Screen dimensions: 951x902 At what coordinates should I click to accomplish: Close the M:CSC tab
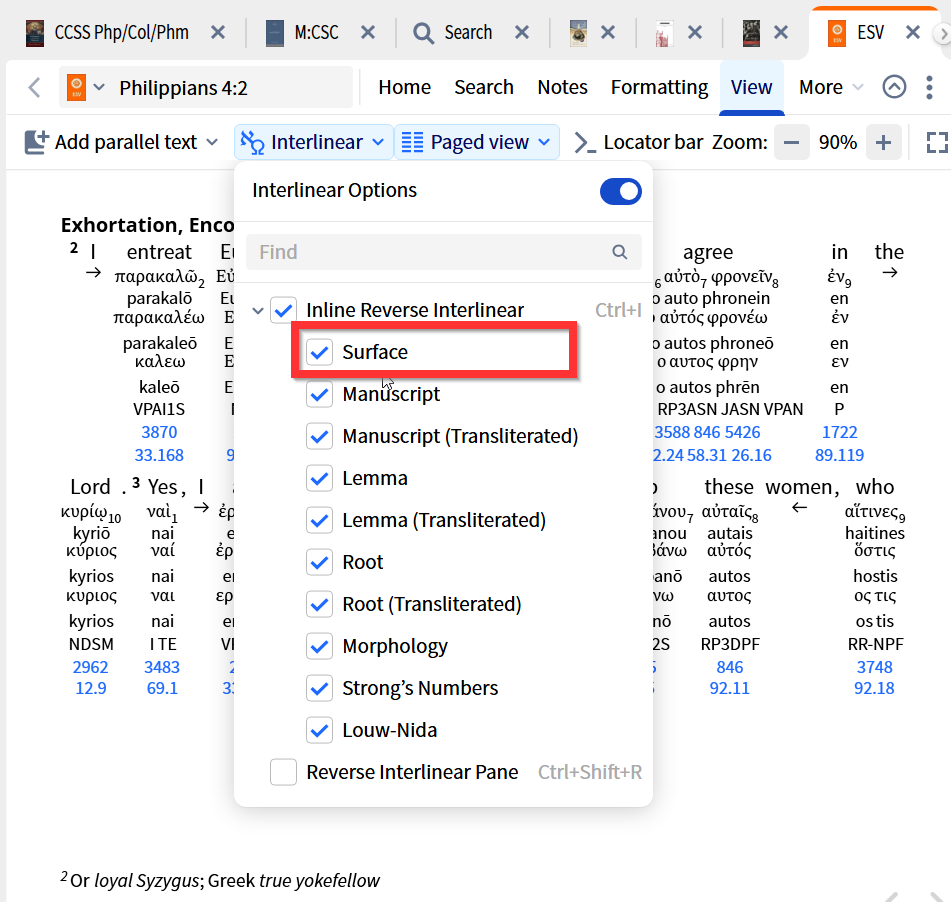[368, 32]
